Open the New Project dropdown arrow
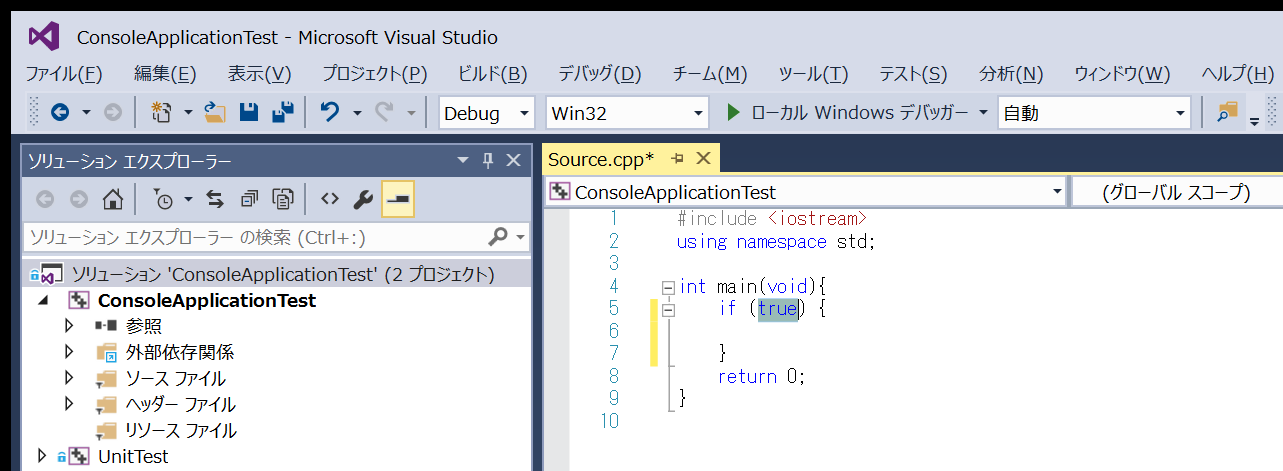 (188, 113)
